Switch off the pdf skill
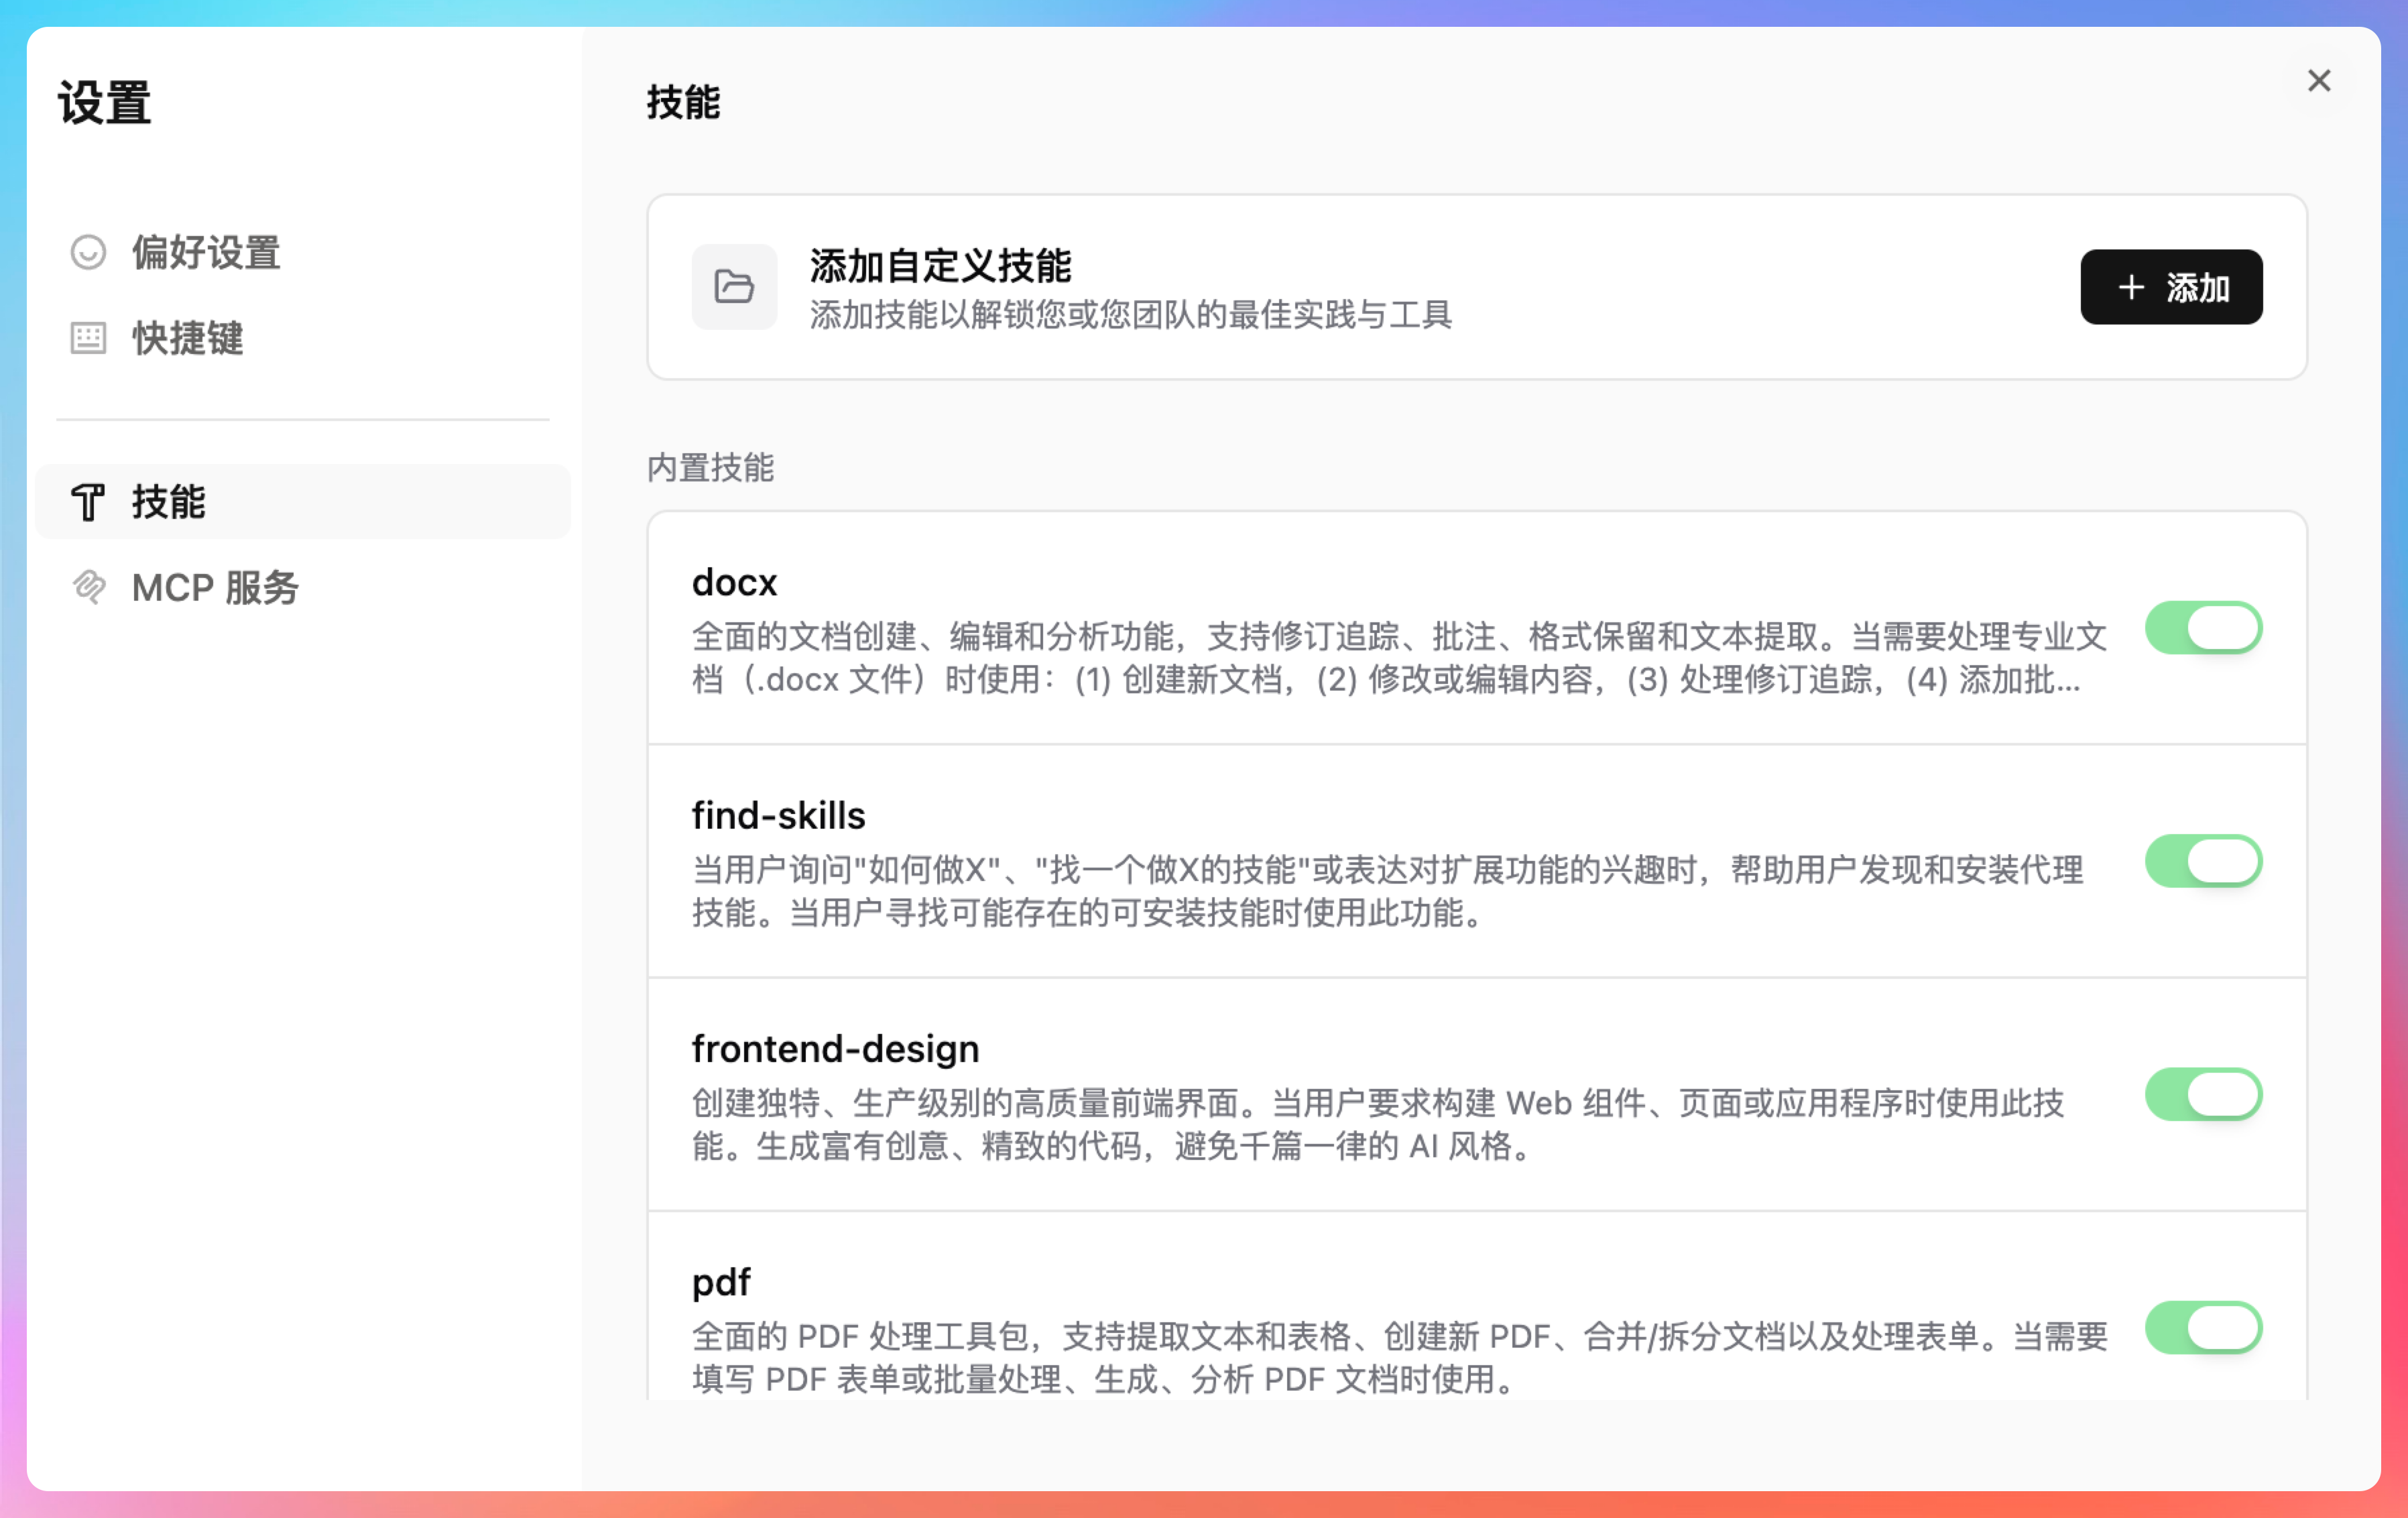The width and height of the screenshot is (2408, 1518). coord(2203,1327)
